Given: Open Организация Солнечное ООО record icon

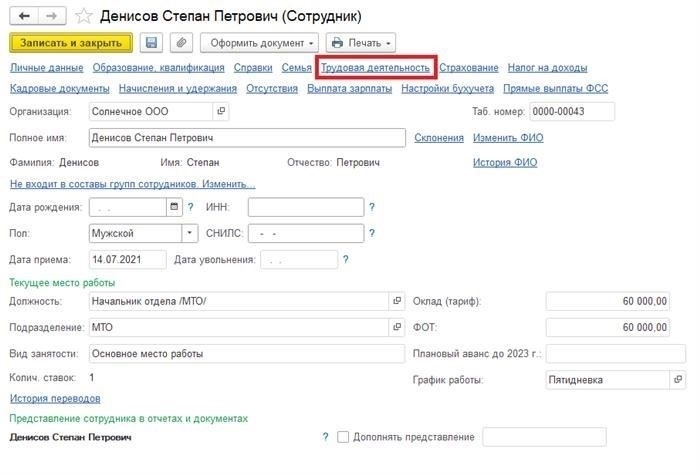Looking at the screenshot, I should (221, 111).
